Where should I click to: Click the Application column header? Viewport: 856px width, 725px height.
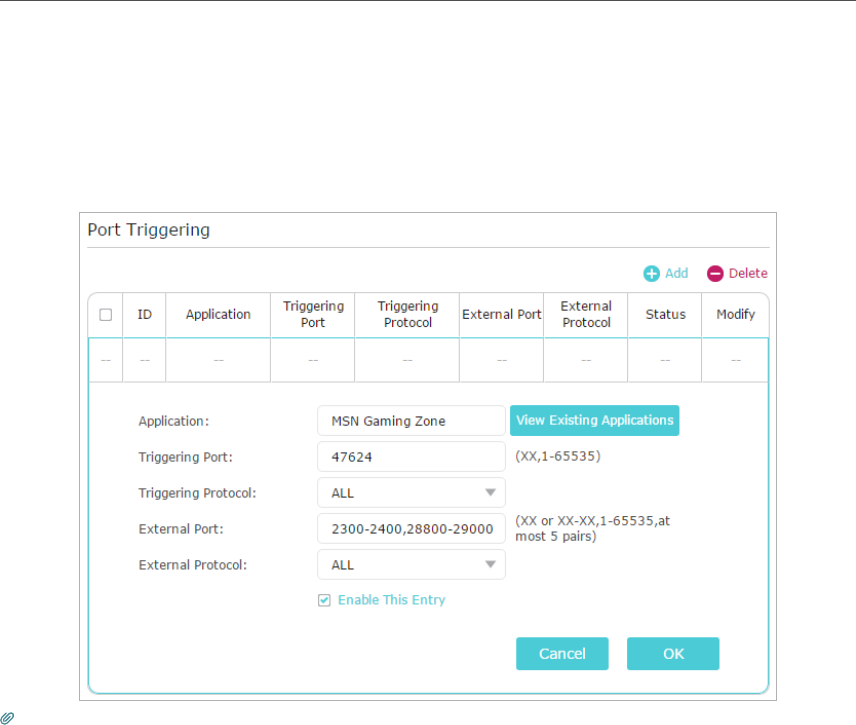(218, 314)
